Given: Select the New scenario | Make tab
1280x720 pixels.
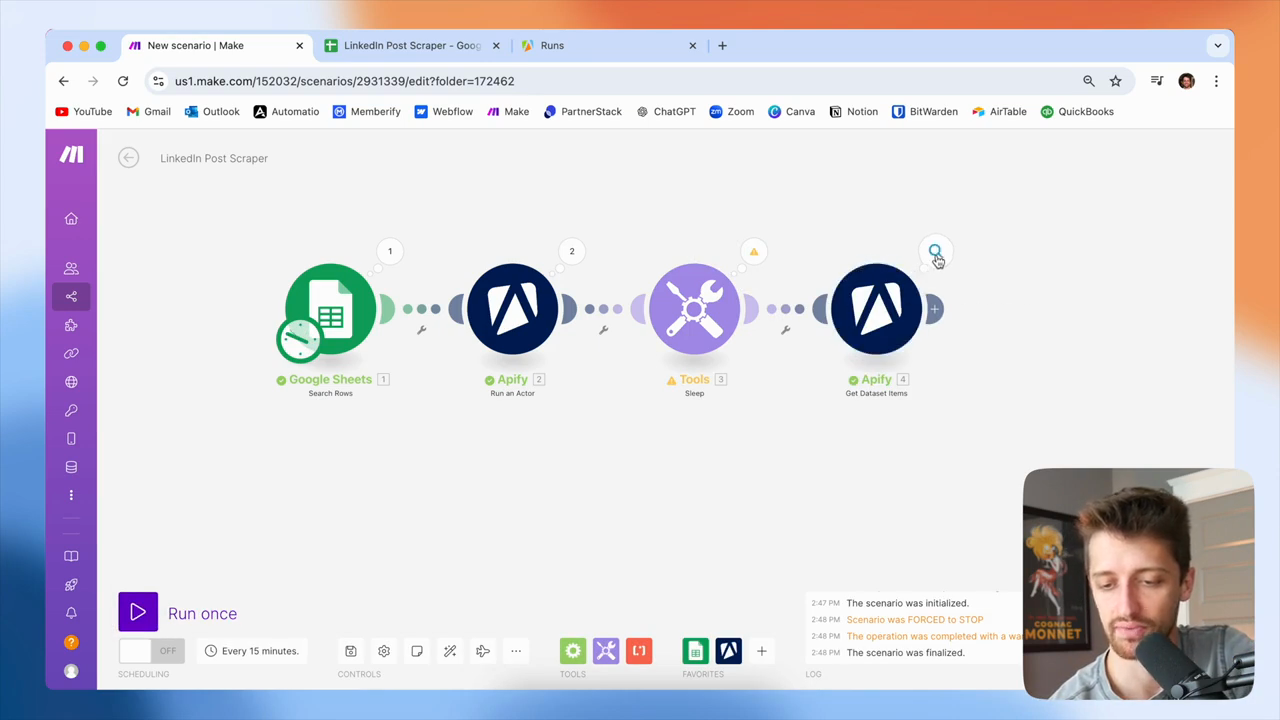Looking at the screenshot, I should pos(215,45).
